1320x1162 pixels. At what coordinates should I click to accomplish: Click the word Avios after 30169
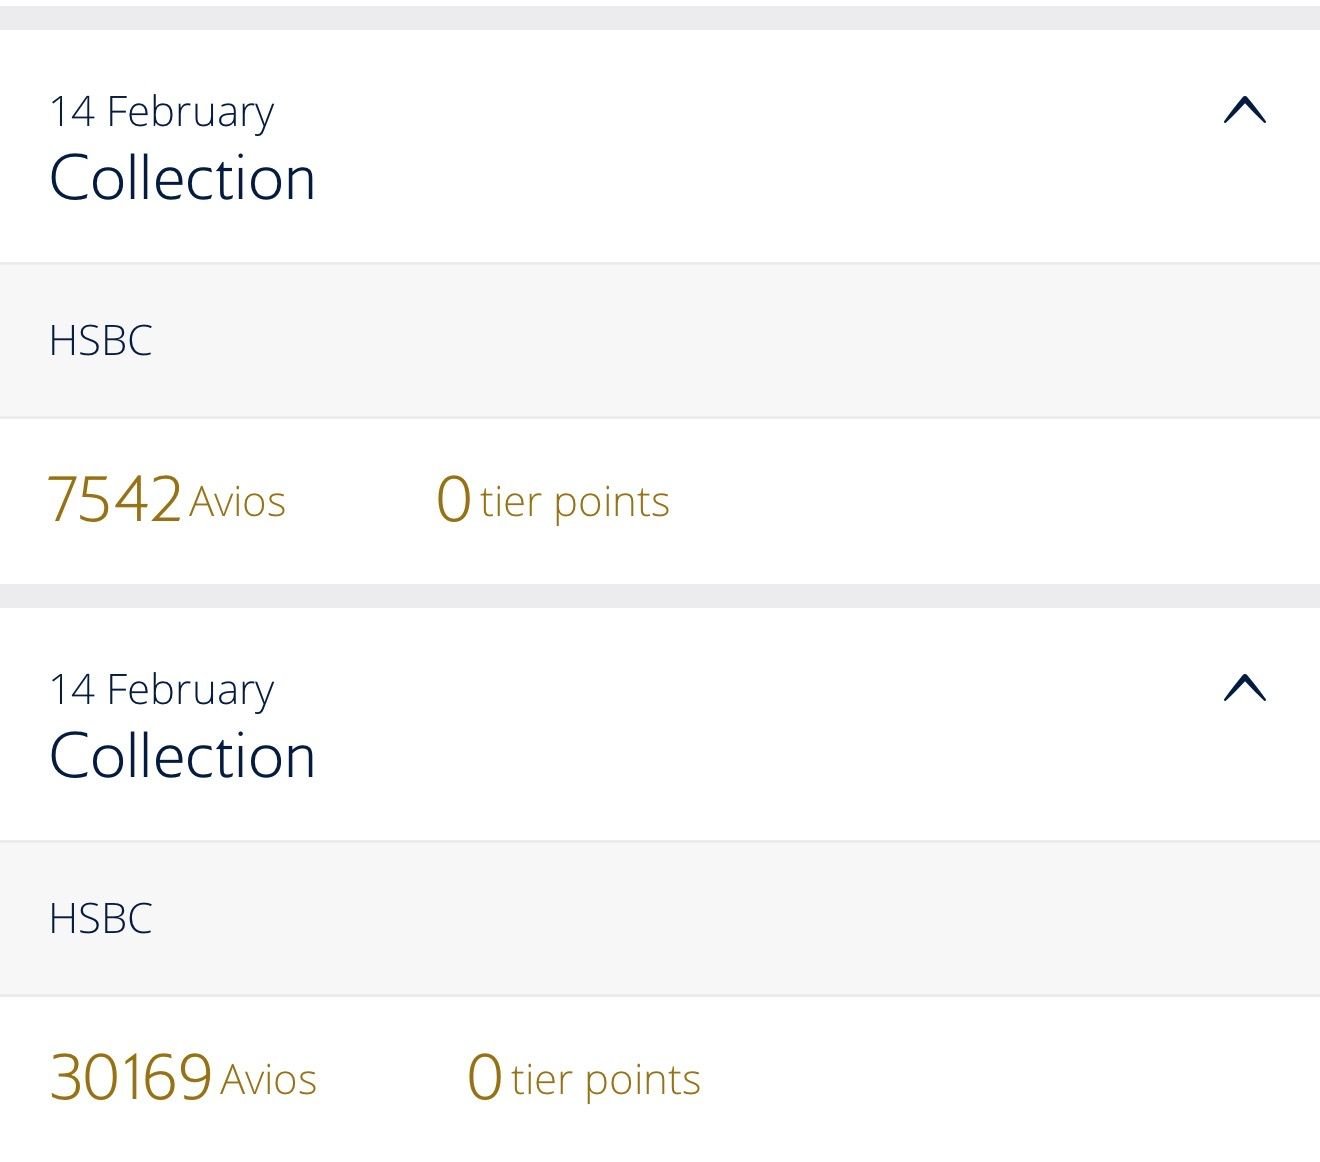269,1080
